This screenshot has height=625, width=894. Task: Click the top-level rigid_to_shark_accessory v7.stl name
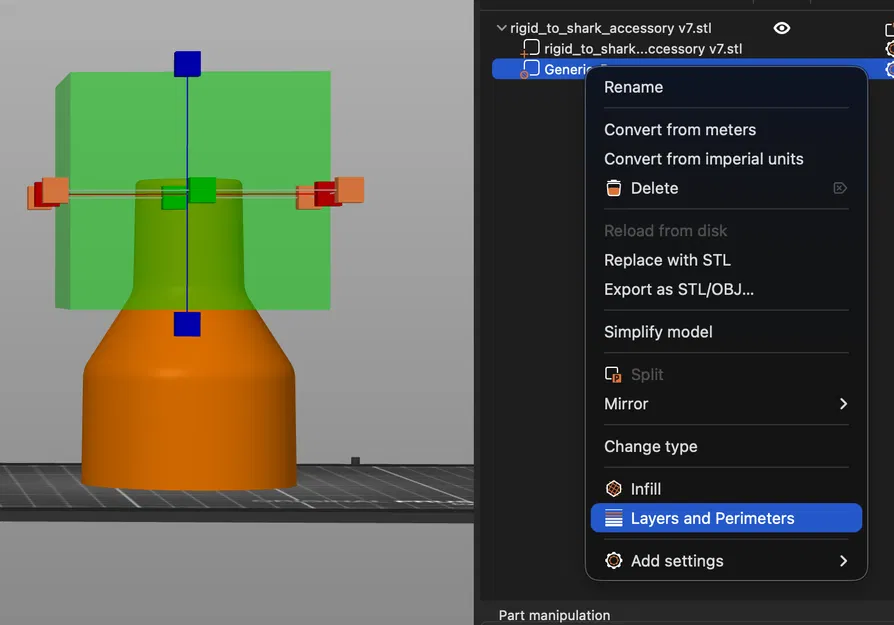(x=611, y=28)
